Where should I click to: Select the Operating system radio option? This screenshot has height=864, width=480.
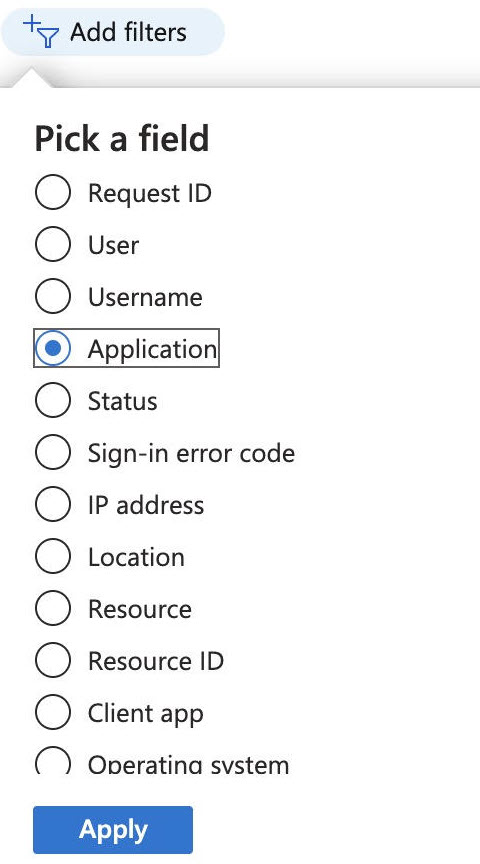coord(52,761)
